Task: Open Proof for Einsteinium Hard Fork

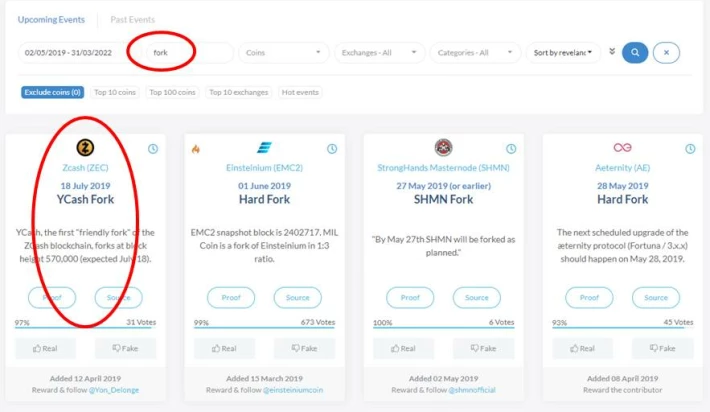Action: (231, 297)
